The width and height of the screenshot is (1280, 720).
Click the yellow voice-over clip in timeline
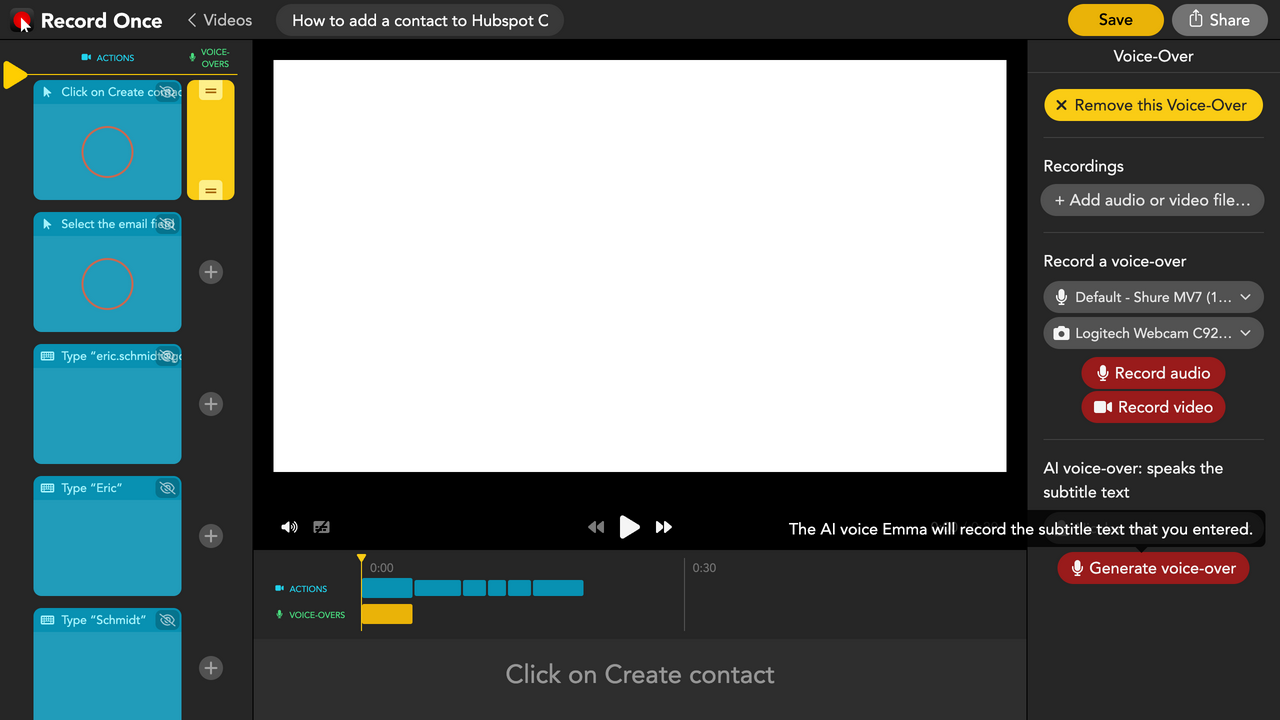coord(387,614)
